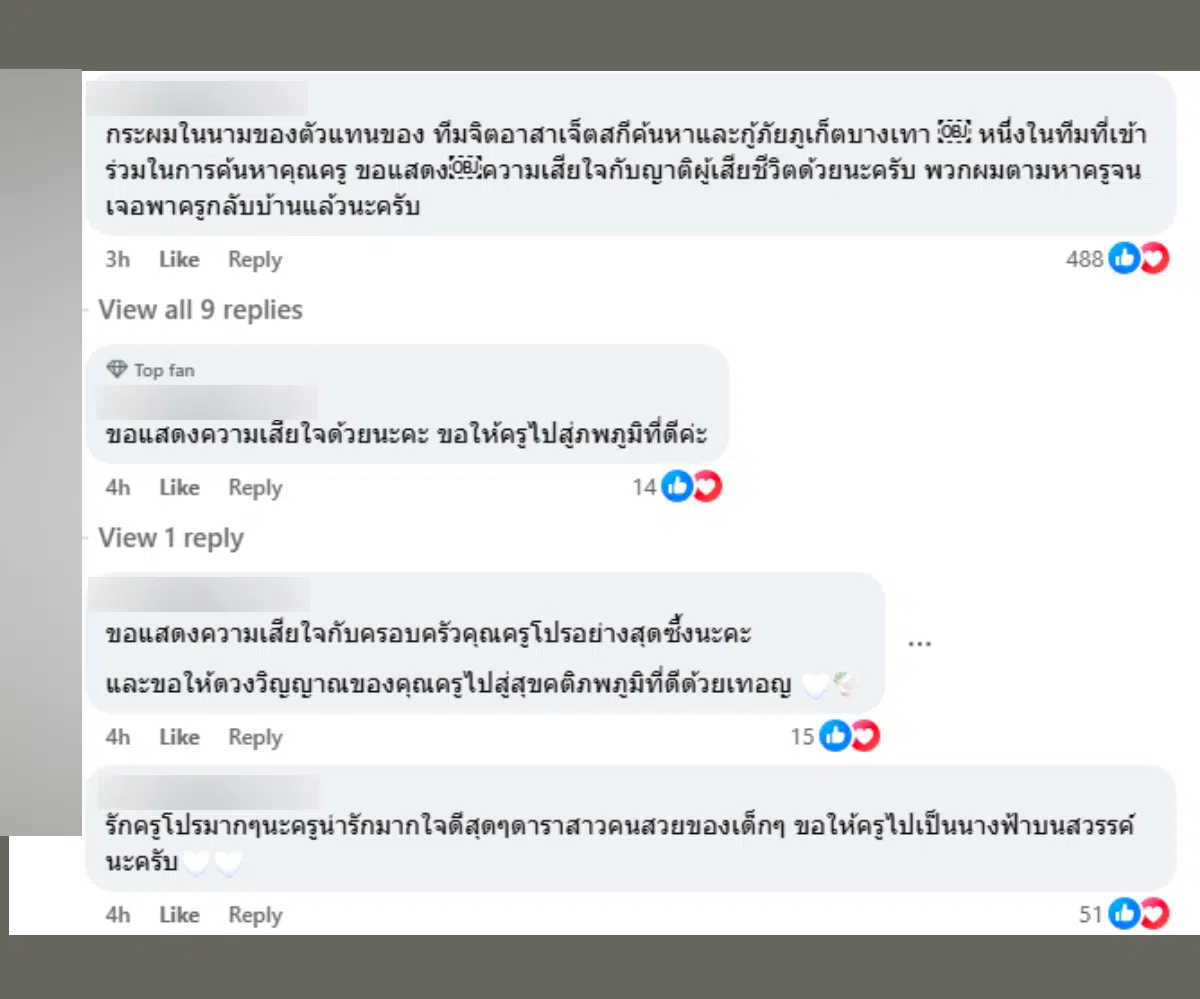1200x999 pixels.
Task: Open the three-dot options menu on the third comment
Action: [x=919, y=644]
